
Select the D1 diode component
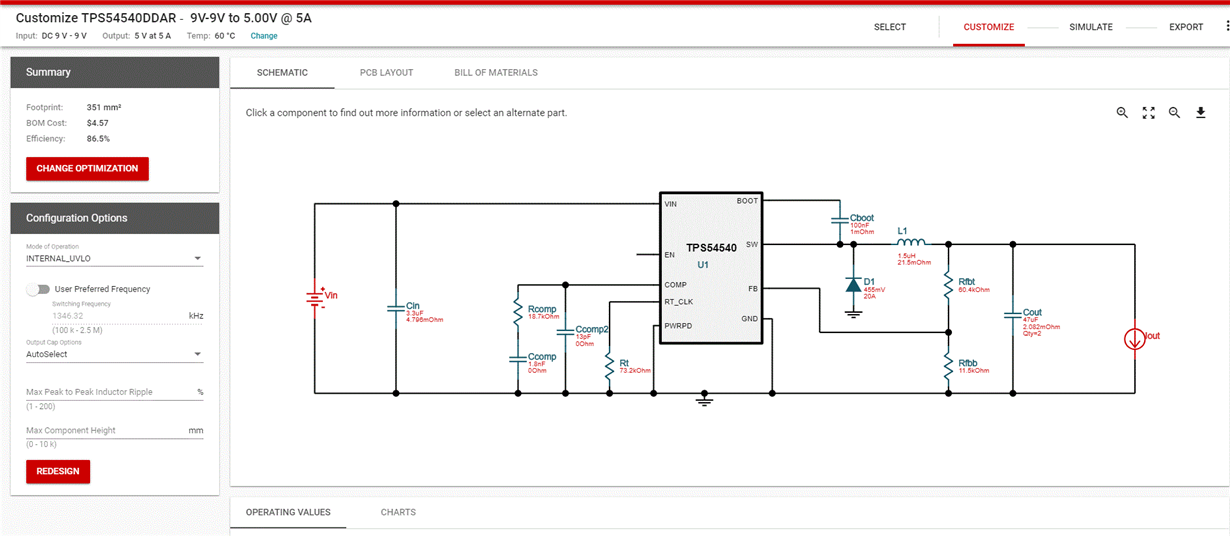pyautogui.click(x=853, y=286)
